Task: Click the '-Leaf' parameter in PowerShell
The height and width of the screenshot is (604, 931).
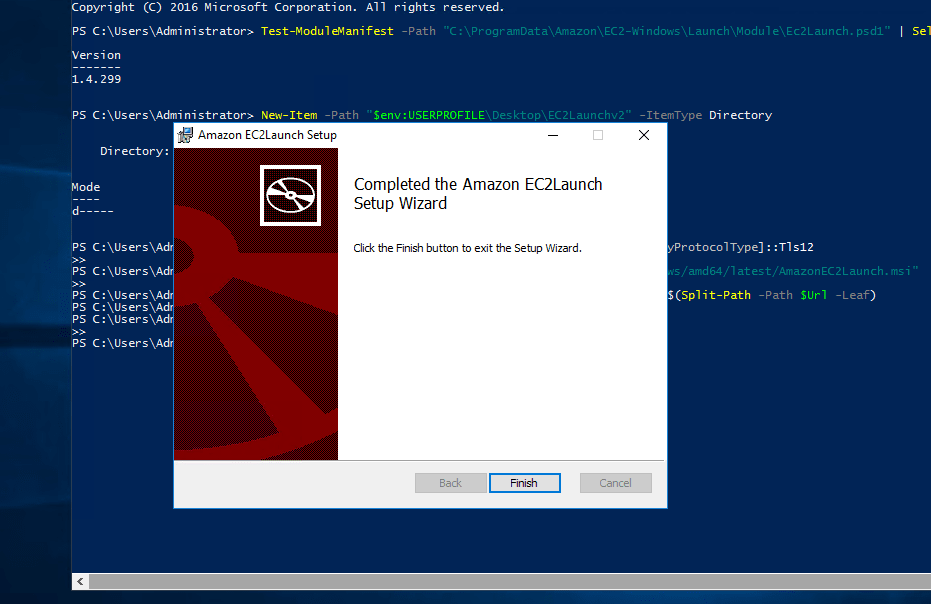Action: point(853,295)
